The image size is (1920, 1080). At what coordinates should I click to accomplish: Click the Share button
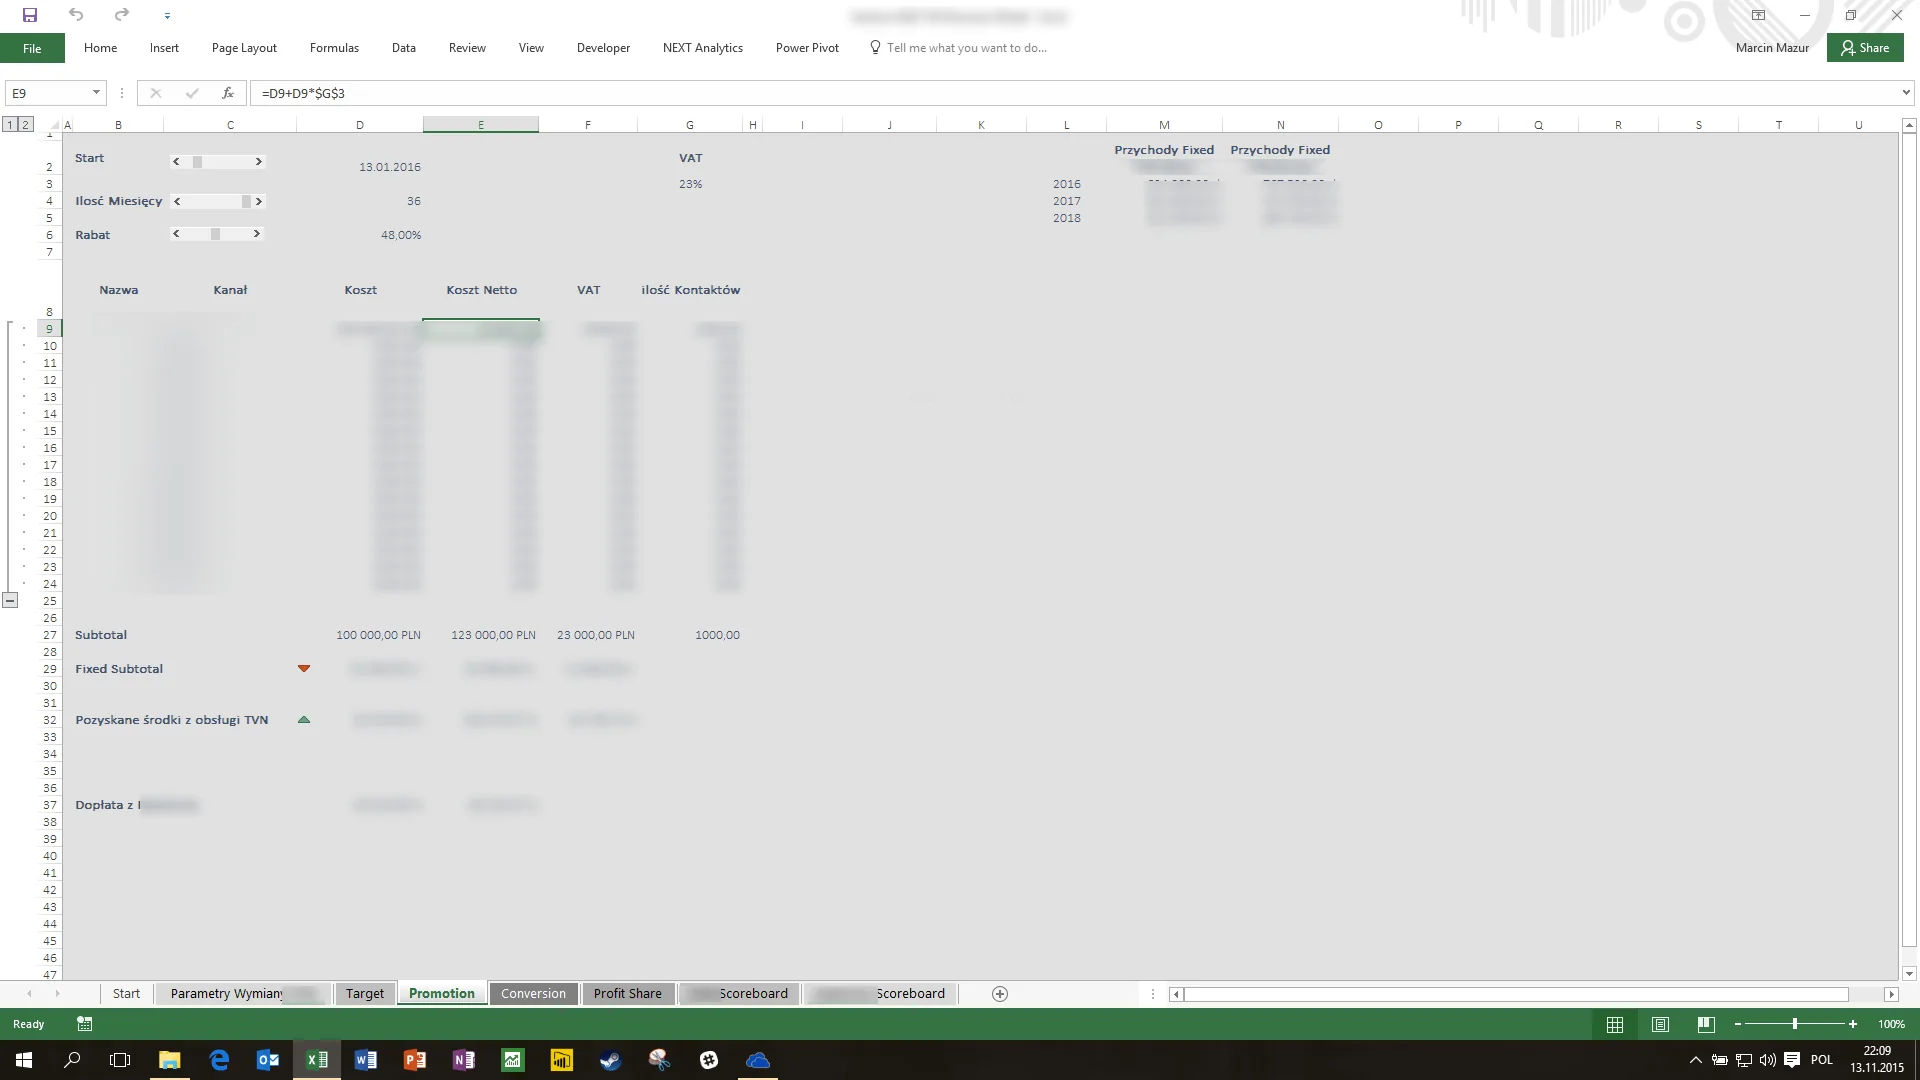coord(1865,48)
